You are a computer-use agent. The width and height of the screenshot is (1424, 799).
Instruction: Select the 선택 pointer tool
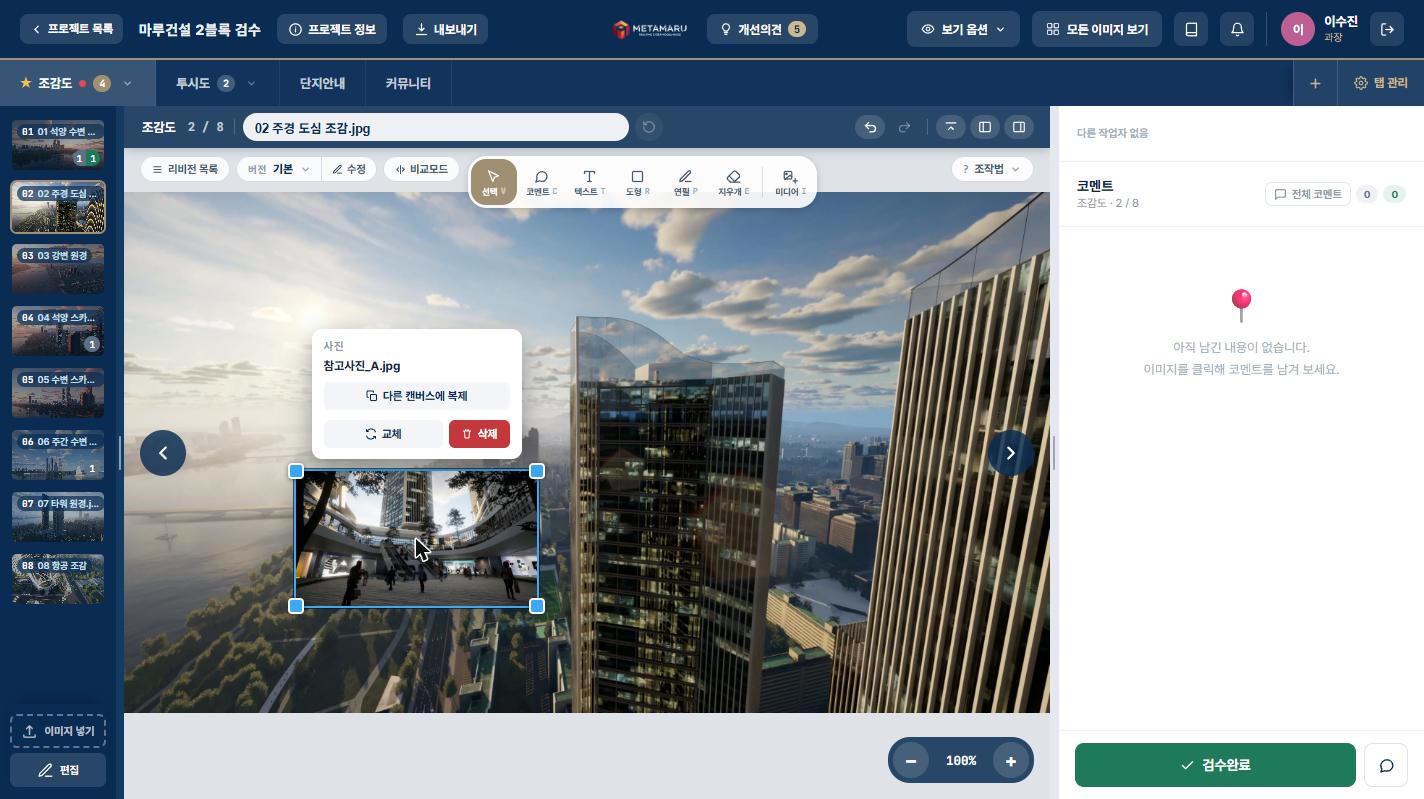tap(493, 182)
